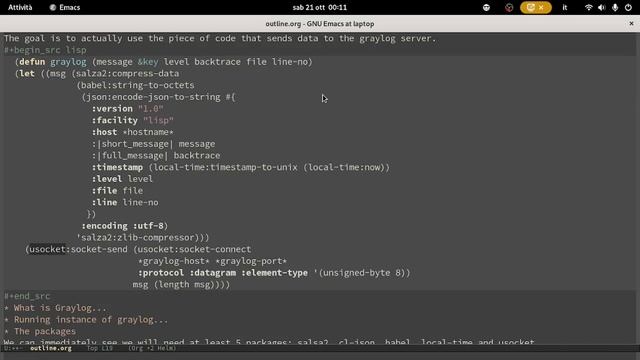Click ':datagram' keyword

click(x=213, y=273)
